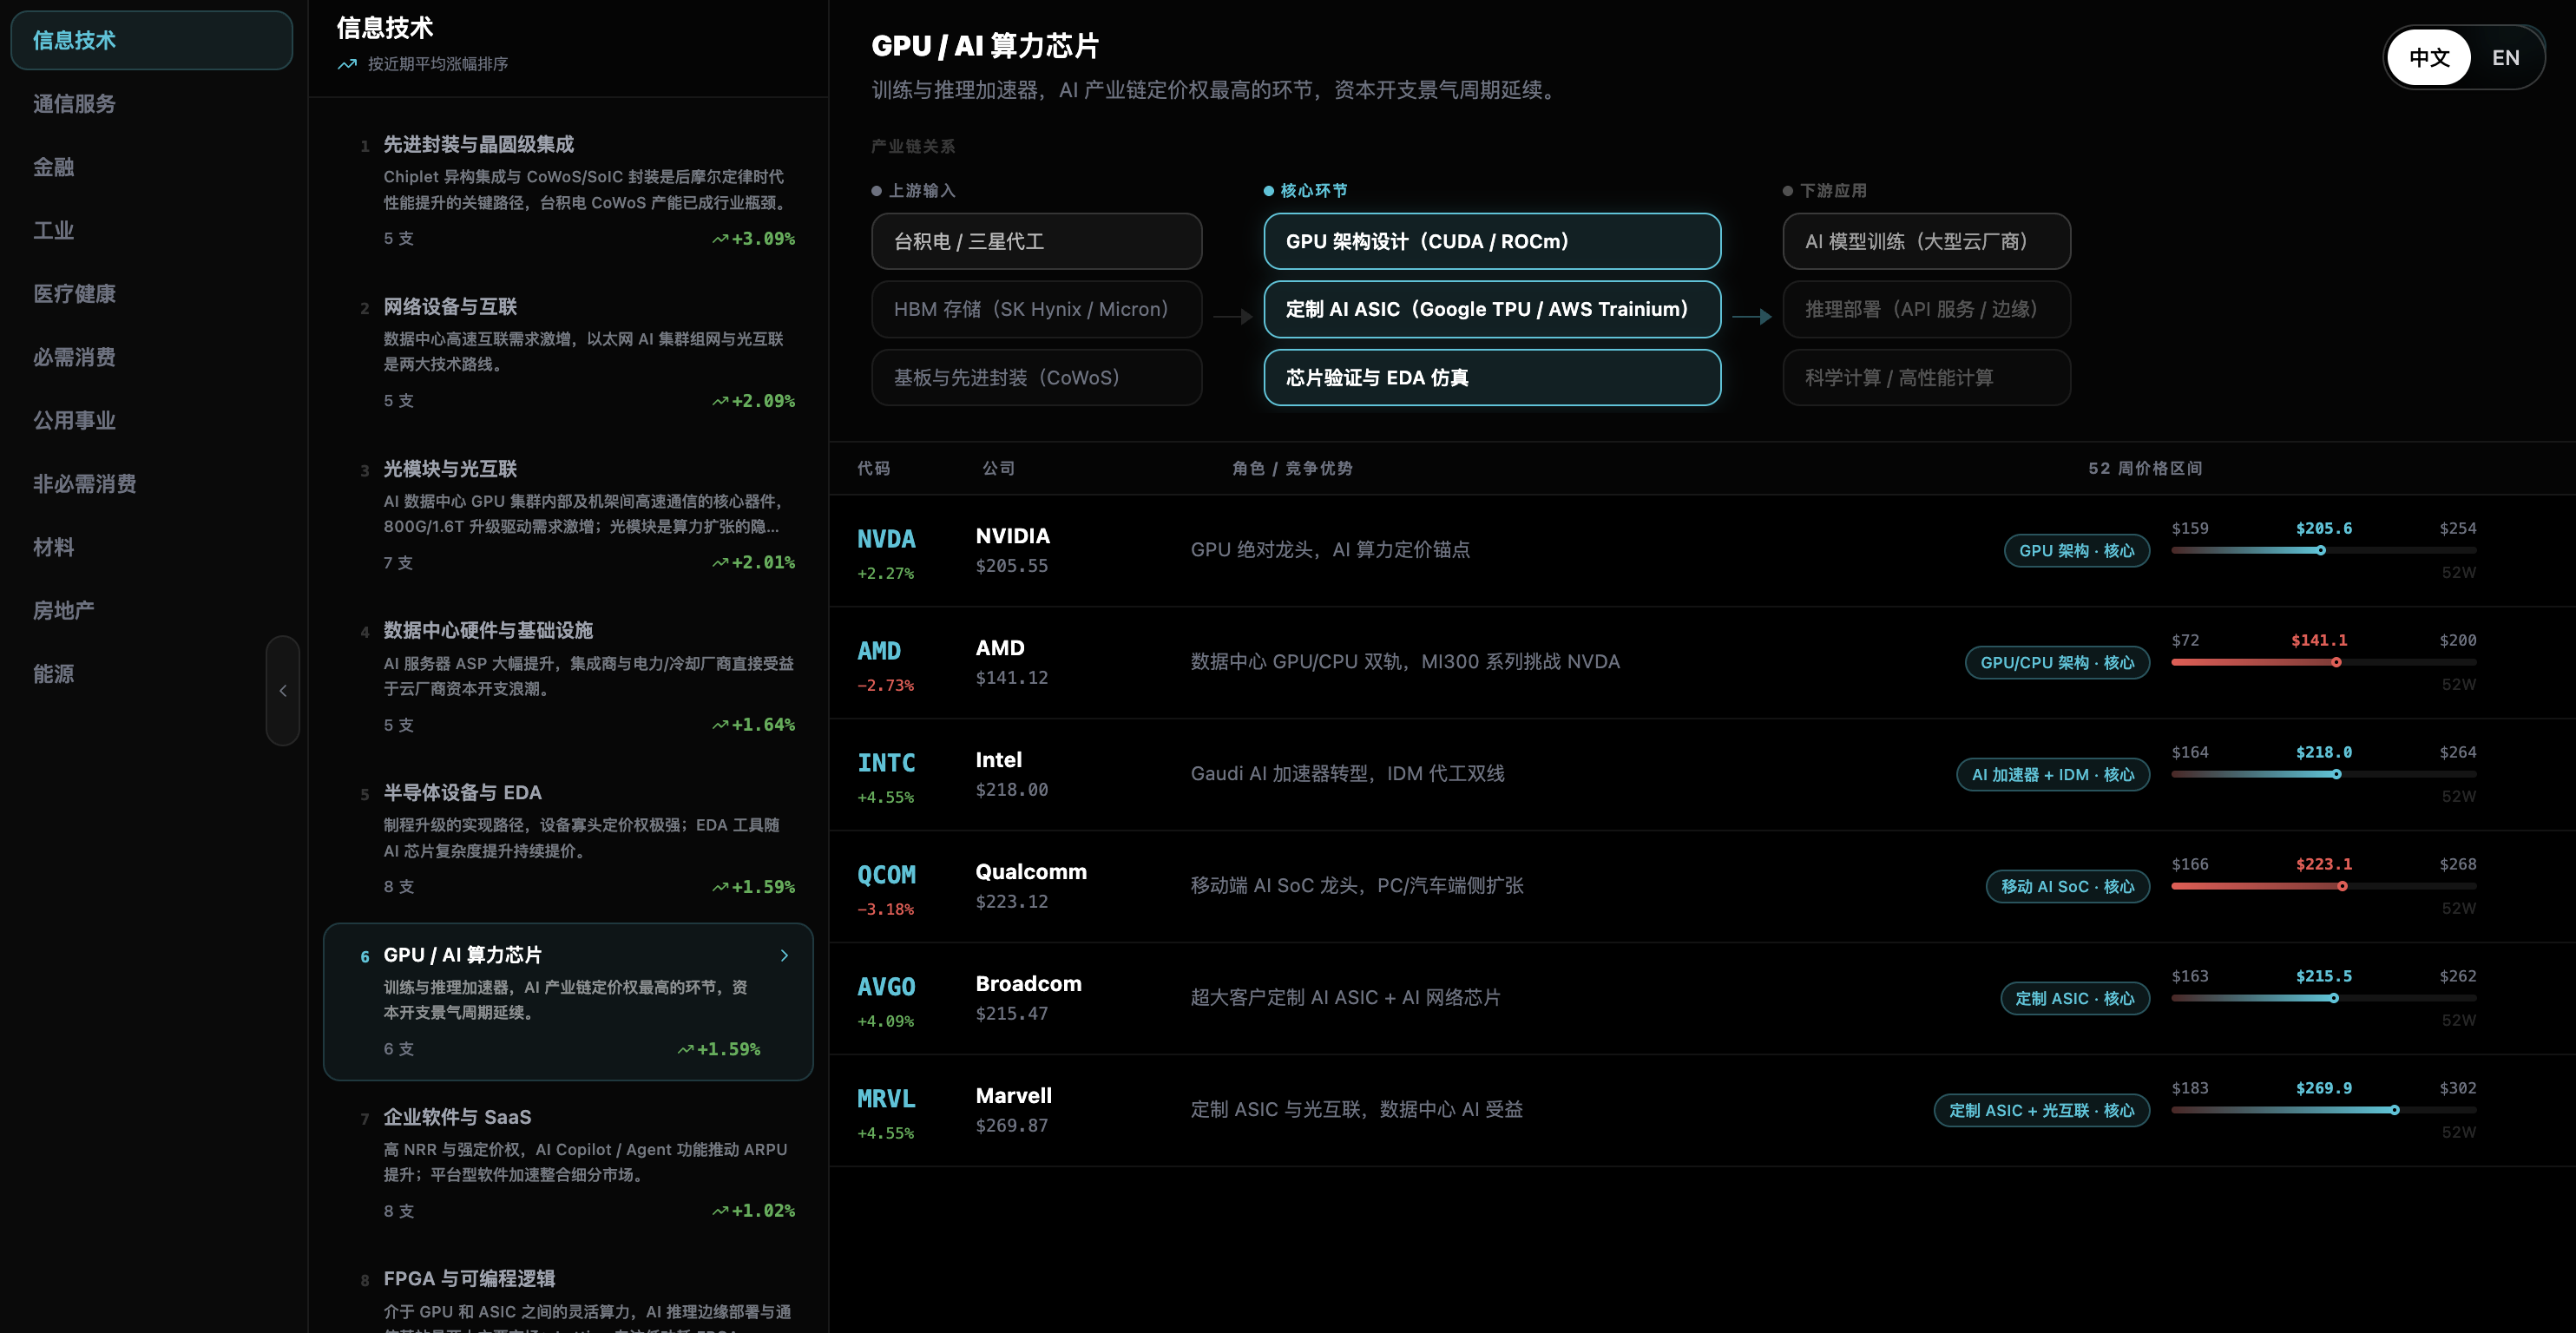Click the 科学计算 / 高性能计算 node
This screenshot has height=1333, width=2576.
click(1926, 377)
